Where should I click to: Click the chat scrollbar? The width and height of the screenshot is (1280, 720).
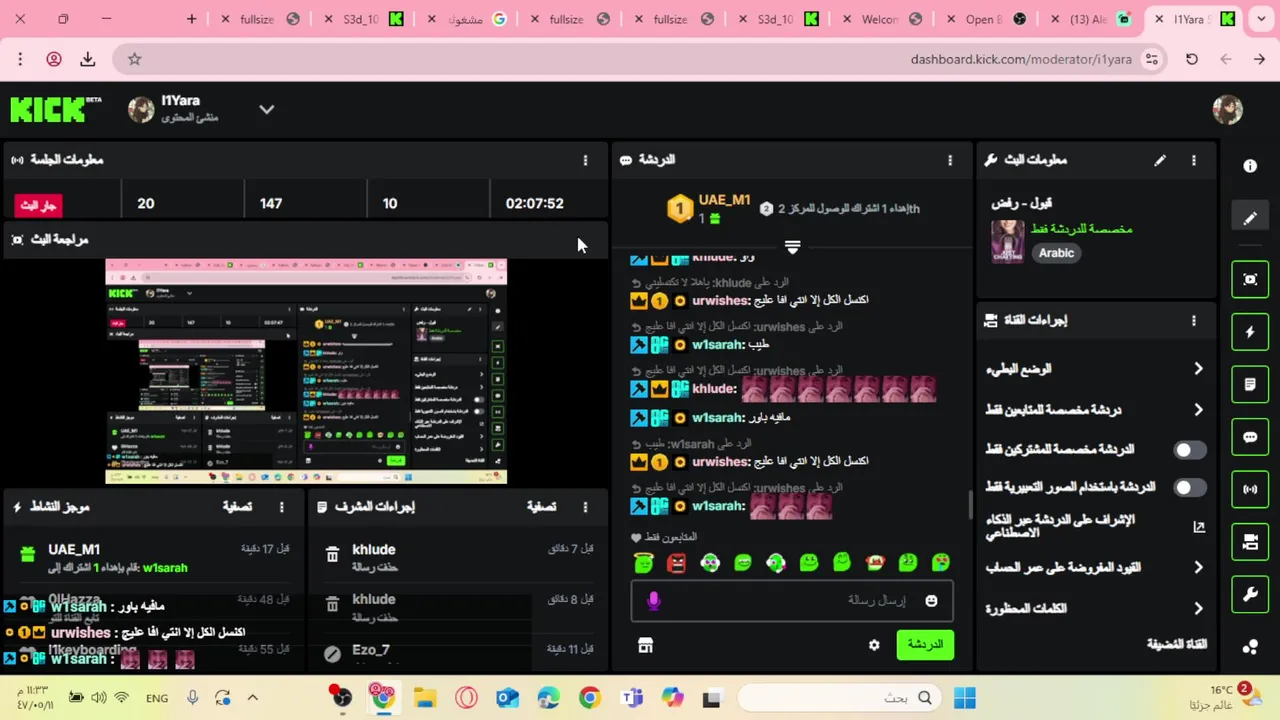(970, 505)
